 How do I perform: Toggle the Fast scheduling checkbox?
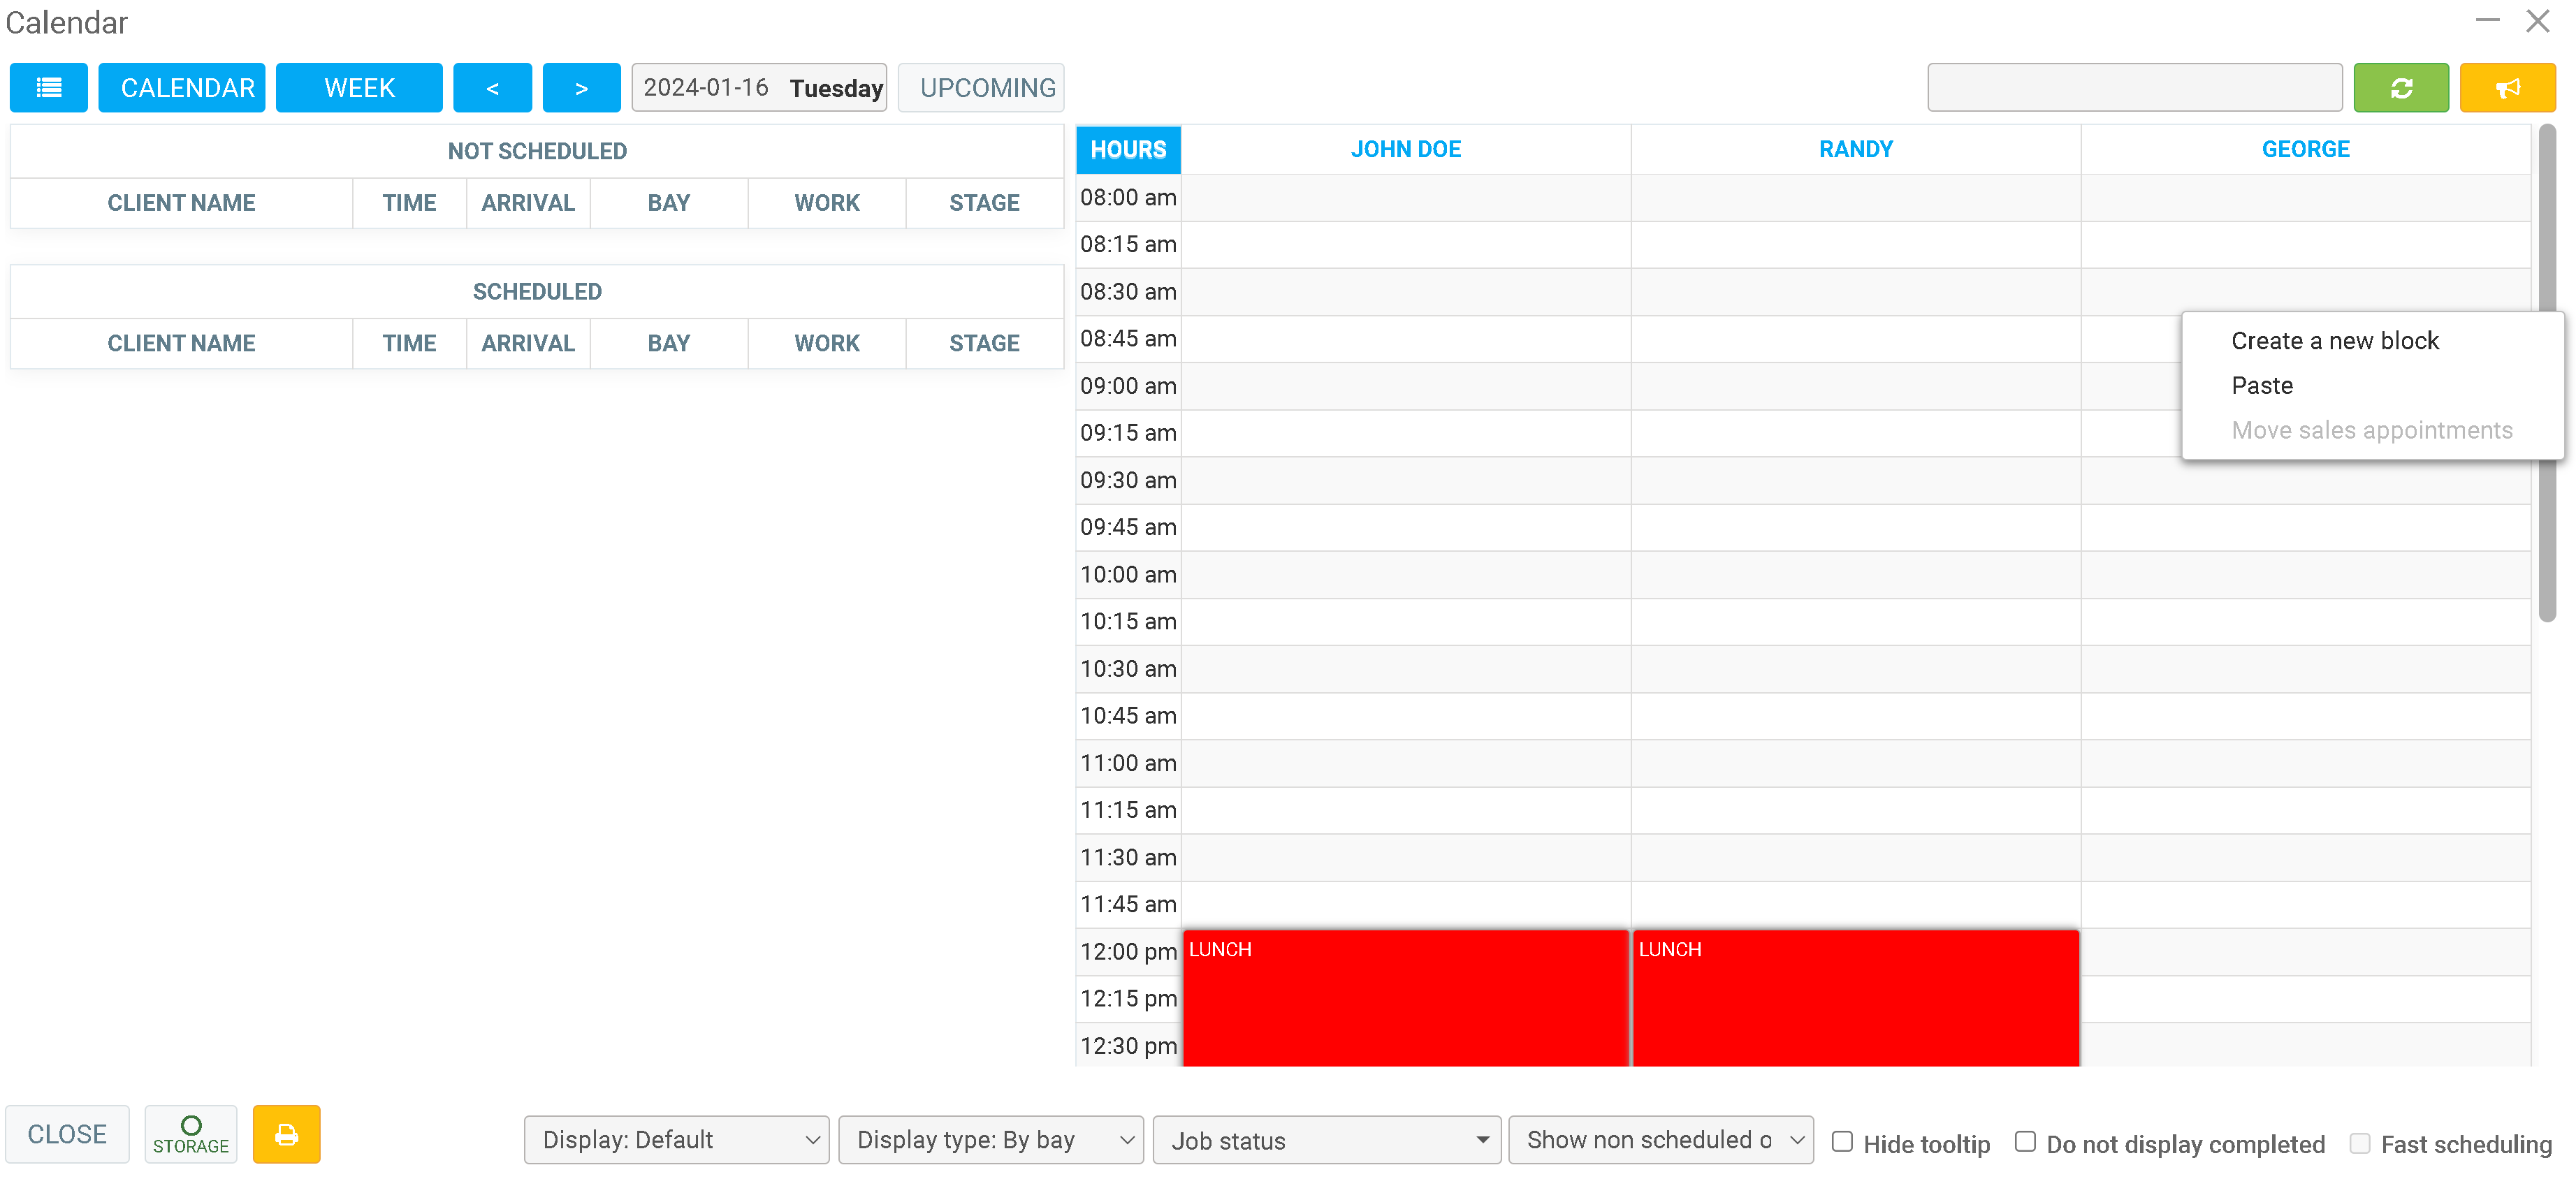point(2359,1142)
